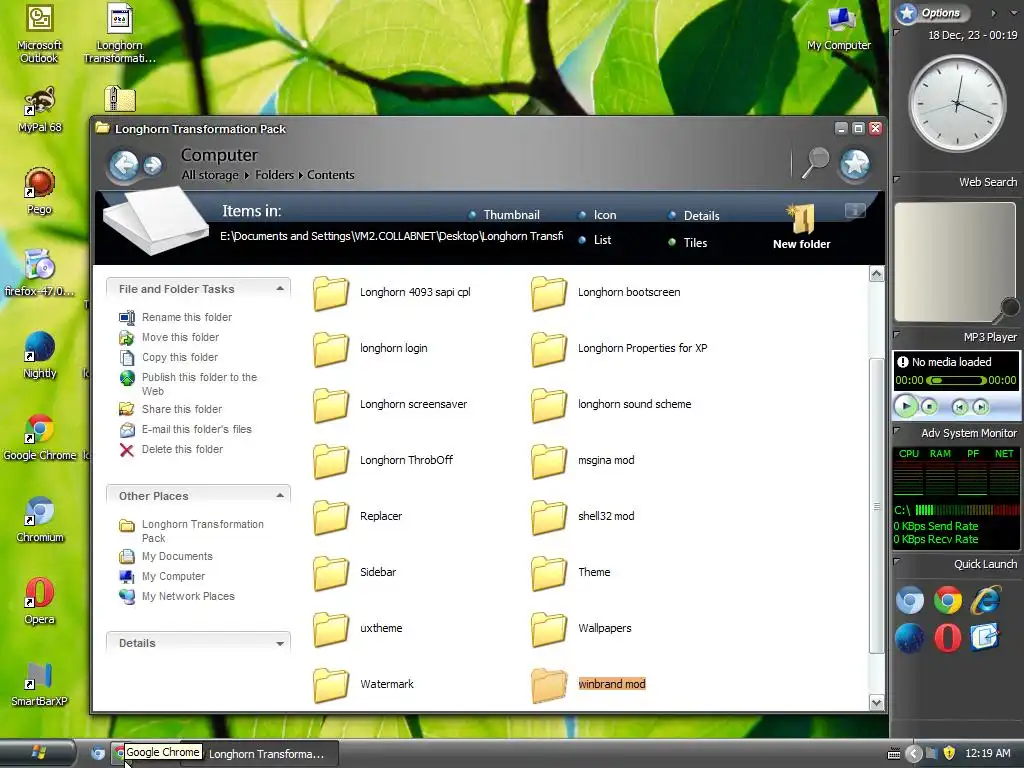Viewport: 1024px width, 768px height.
Task: Select List view option
Action: [595, 240]
